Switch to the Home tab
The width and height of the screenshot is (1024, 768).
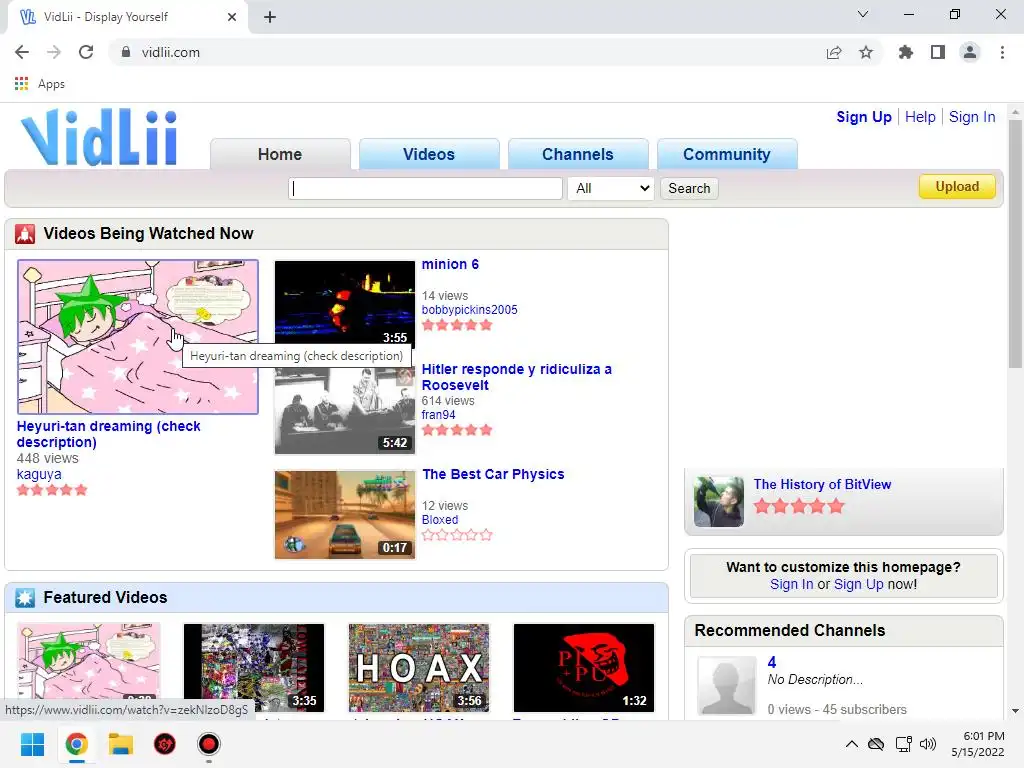pyautogui.click(x=280, y=154)
